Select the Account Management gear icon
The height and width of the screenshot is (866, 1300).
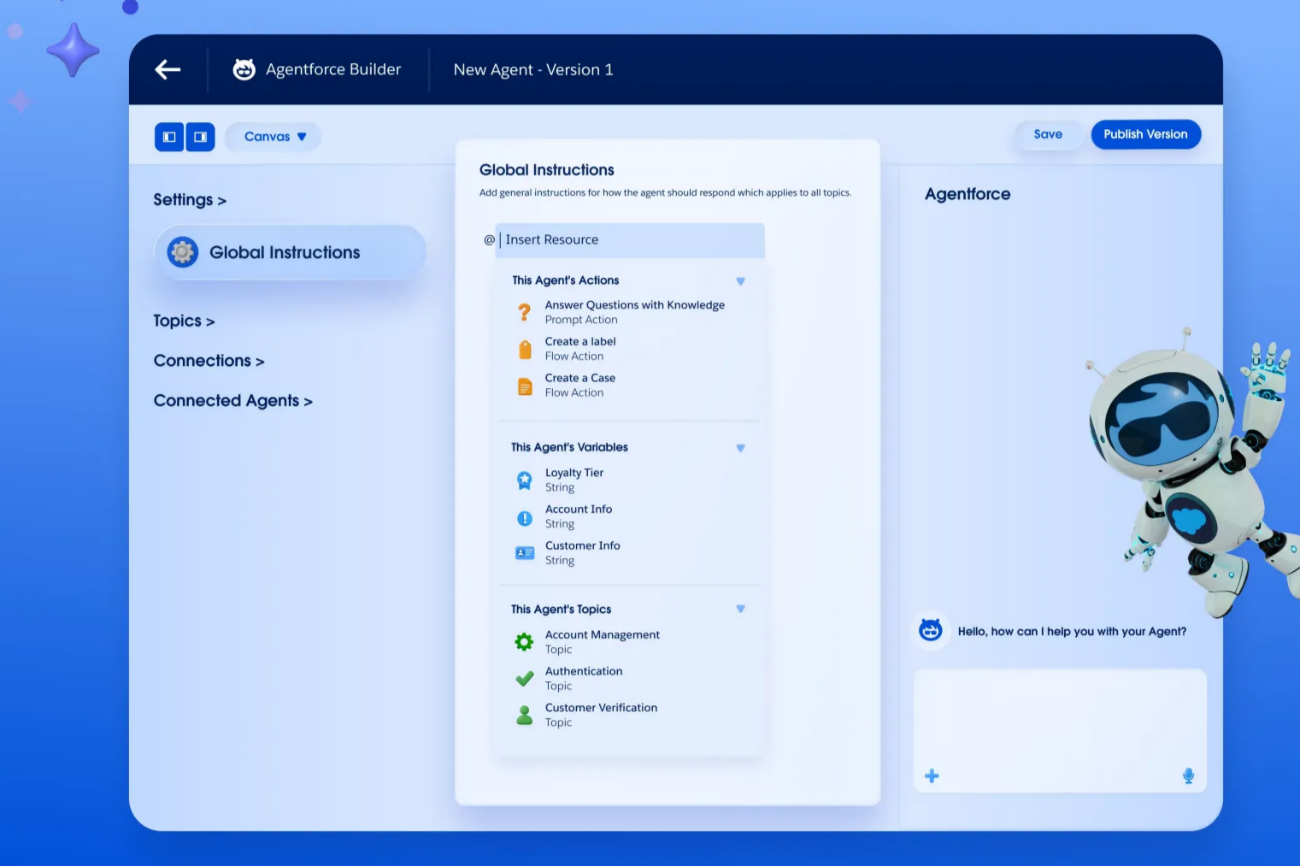[524, 642]
